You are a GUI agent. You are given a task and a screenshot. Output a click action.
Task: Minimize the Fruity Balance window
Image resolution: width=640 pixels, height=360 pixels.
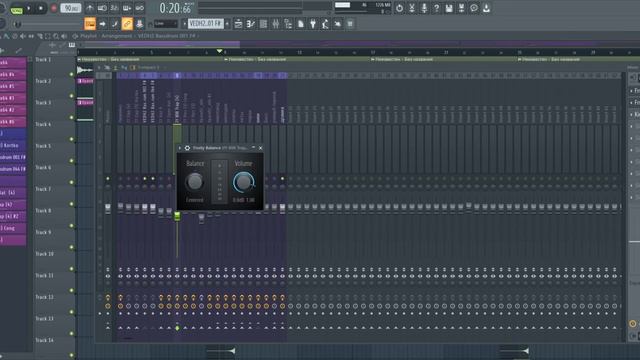coord(253,148)
